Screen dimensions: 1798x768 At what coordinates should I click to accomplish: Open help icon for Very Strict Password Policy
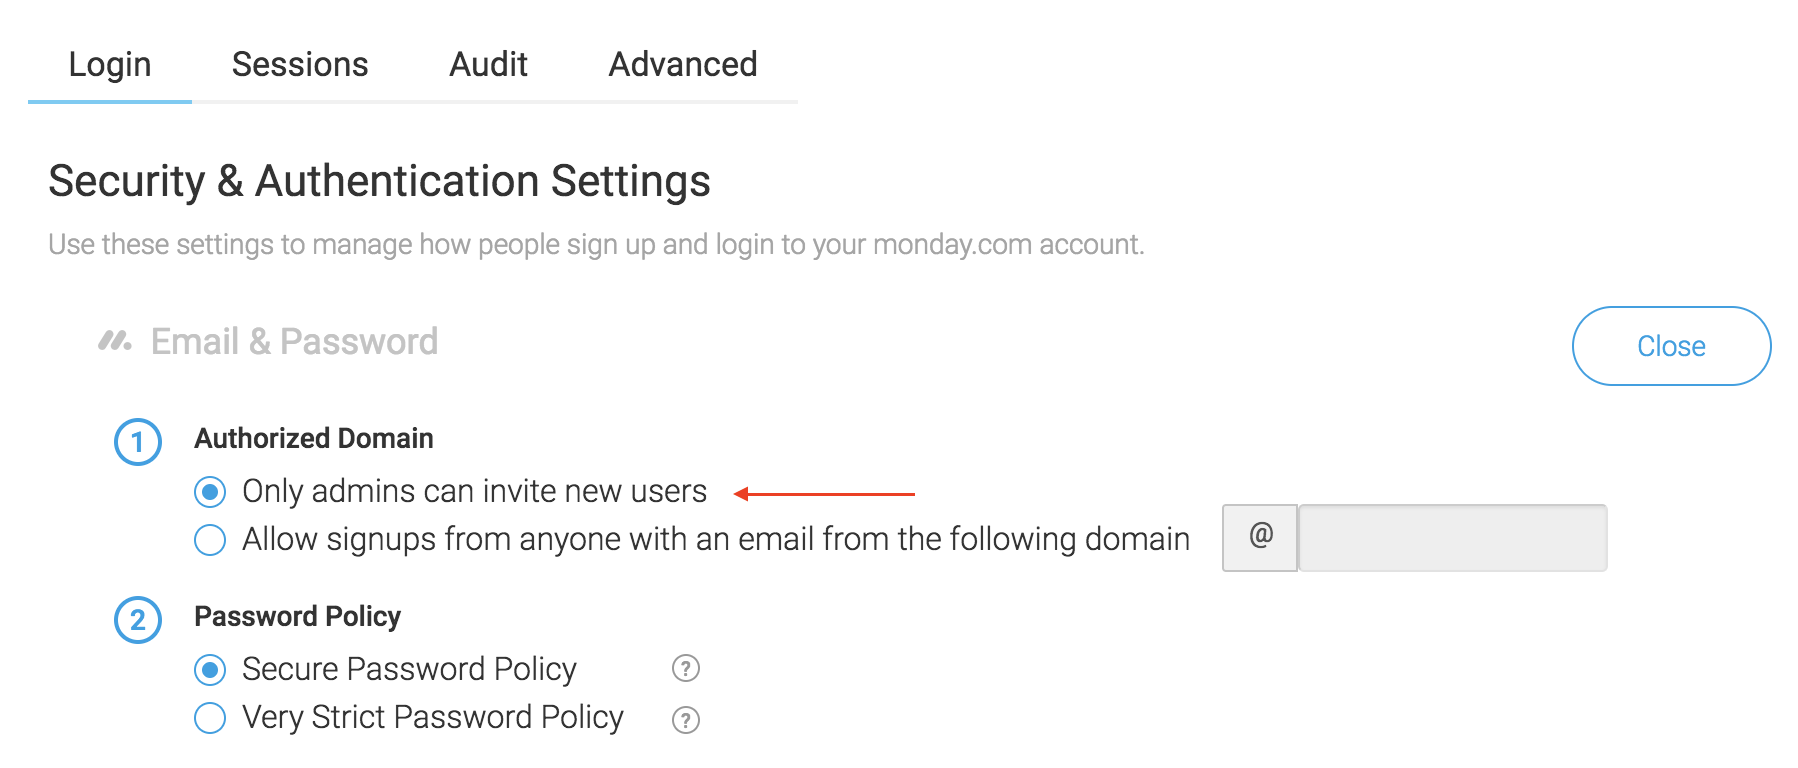[686, 720]
